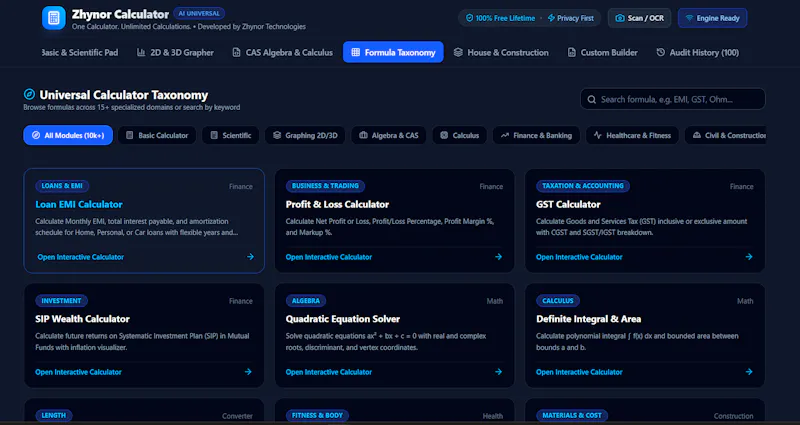Click the LENGTH tag

point(54,415)
